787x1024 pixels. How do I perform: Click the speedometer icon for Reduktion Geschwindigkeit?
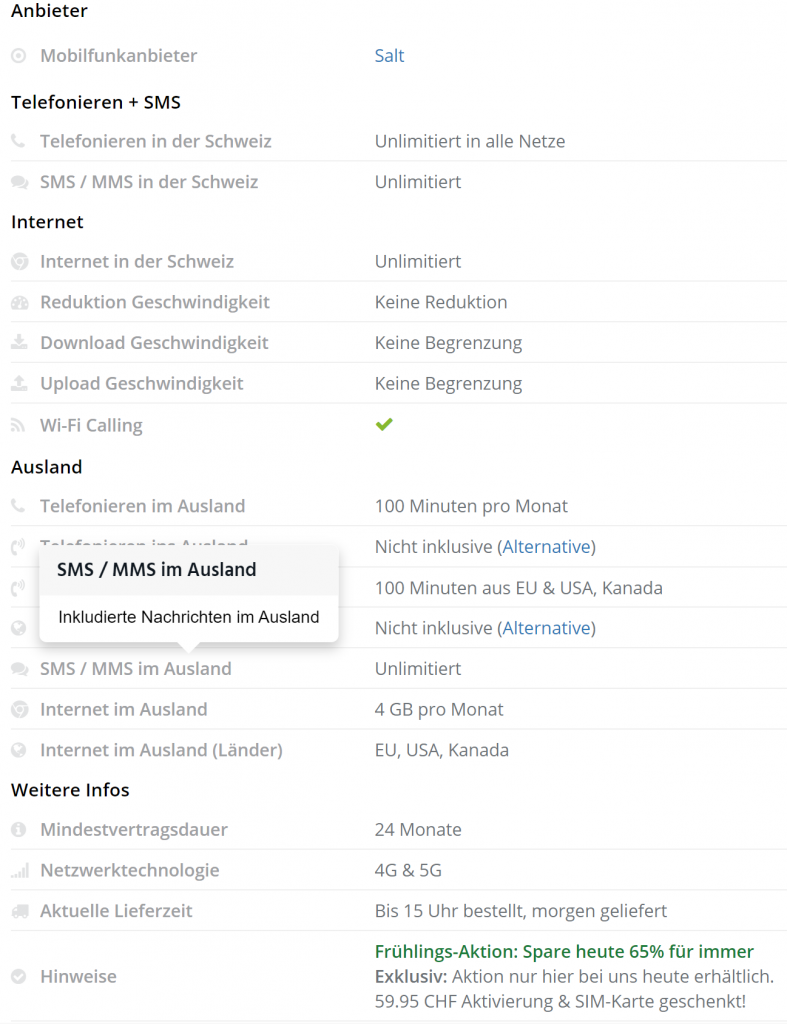click(19, 303)
